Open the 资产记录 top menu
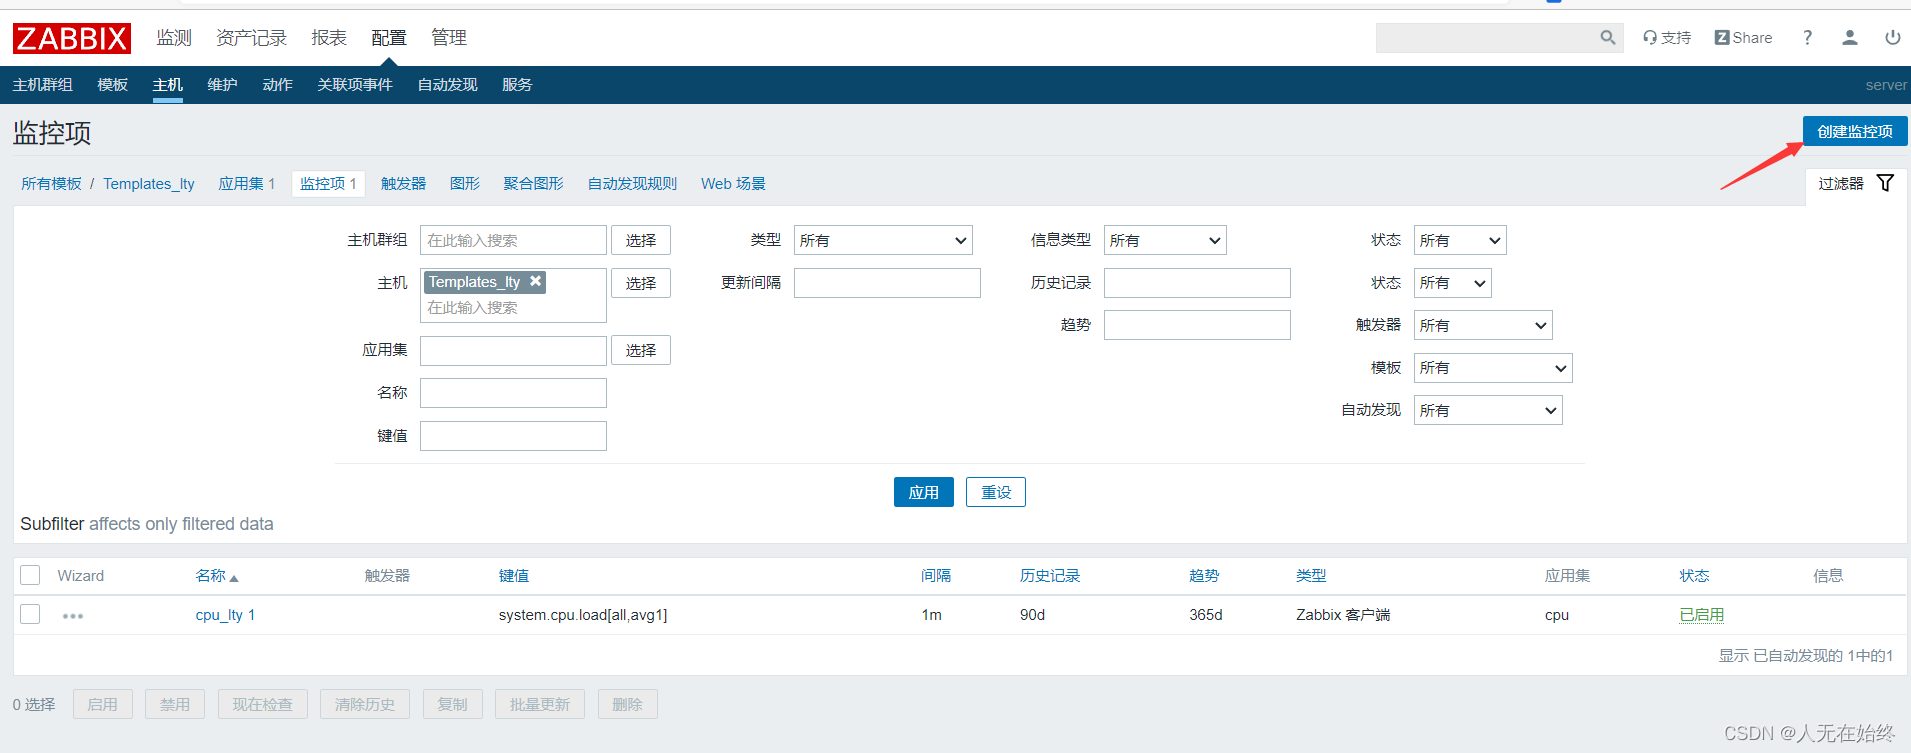1911x753 pixels. pyautogui.click(x=251, y=38)
